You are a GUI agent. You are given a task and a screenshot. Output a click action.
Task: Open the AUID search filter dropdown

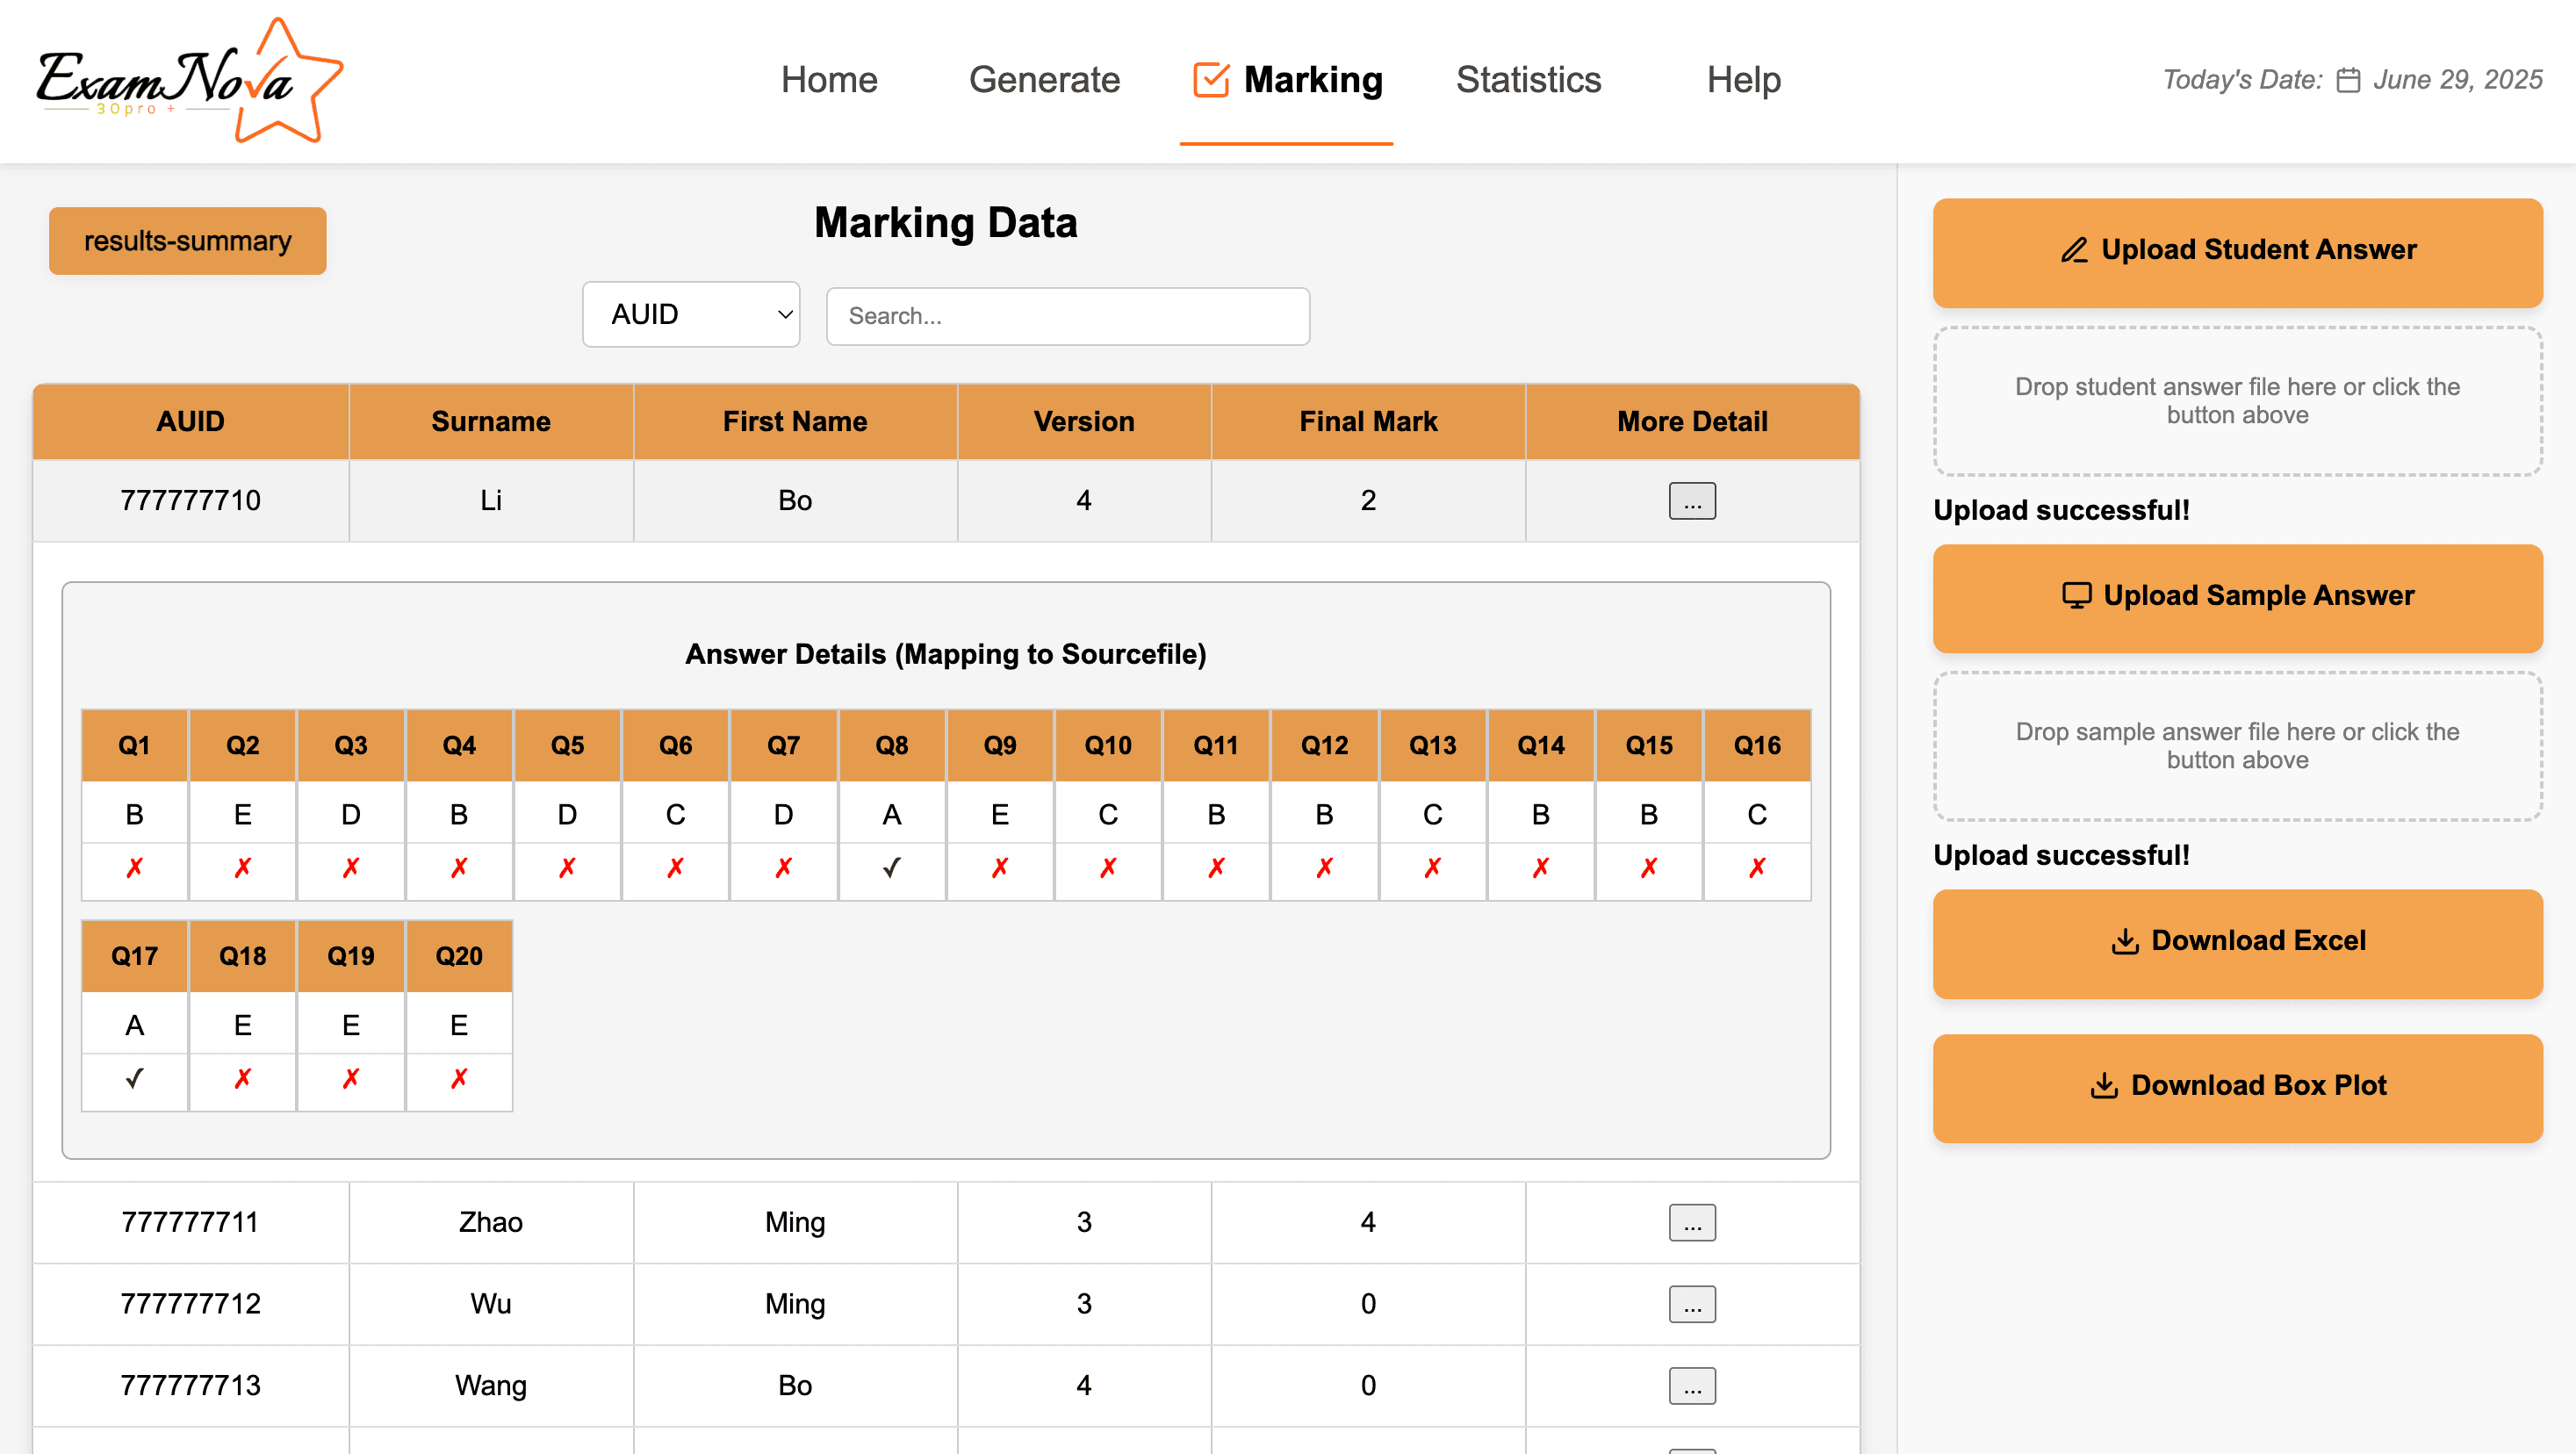pos(691,315)
